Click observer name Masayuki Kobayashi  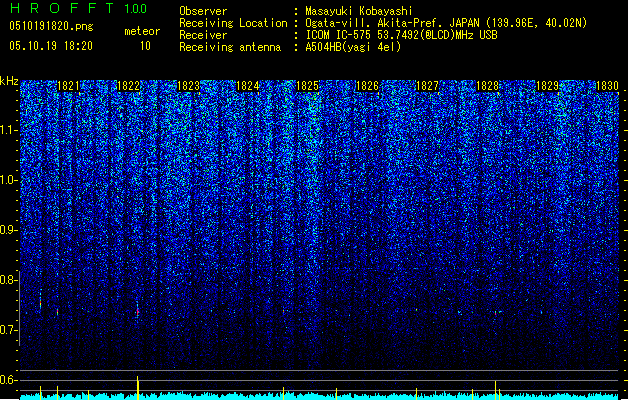359,11
